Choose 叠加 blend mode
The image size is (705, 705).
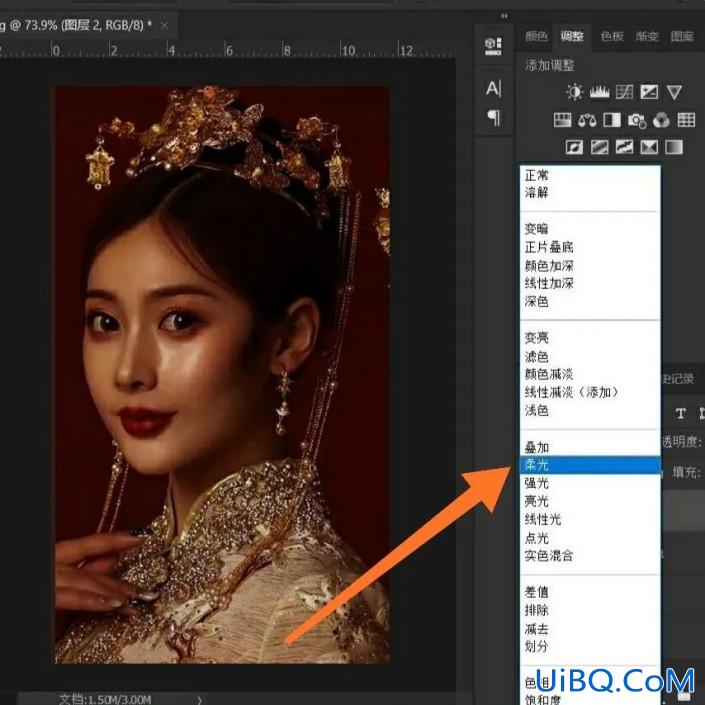(590, 447)
